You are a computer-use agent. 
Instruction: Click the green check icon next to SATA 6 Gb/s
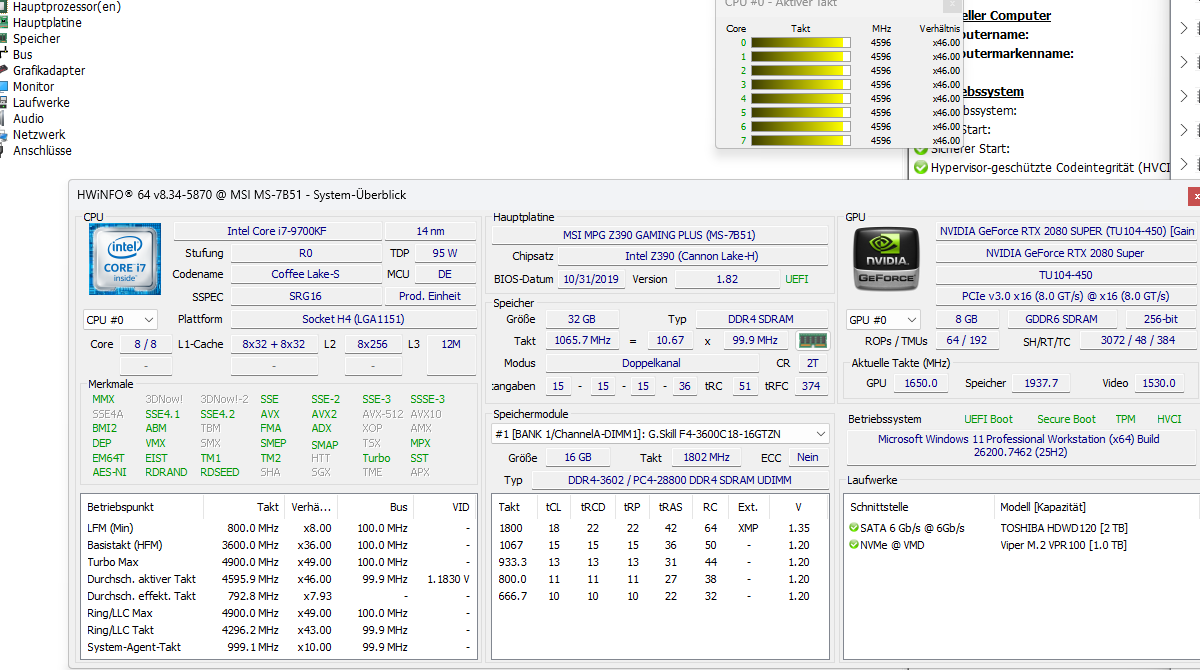tap(853, 528)
